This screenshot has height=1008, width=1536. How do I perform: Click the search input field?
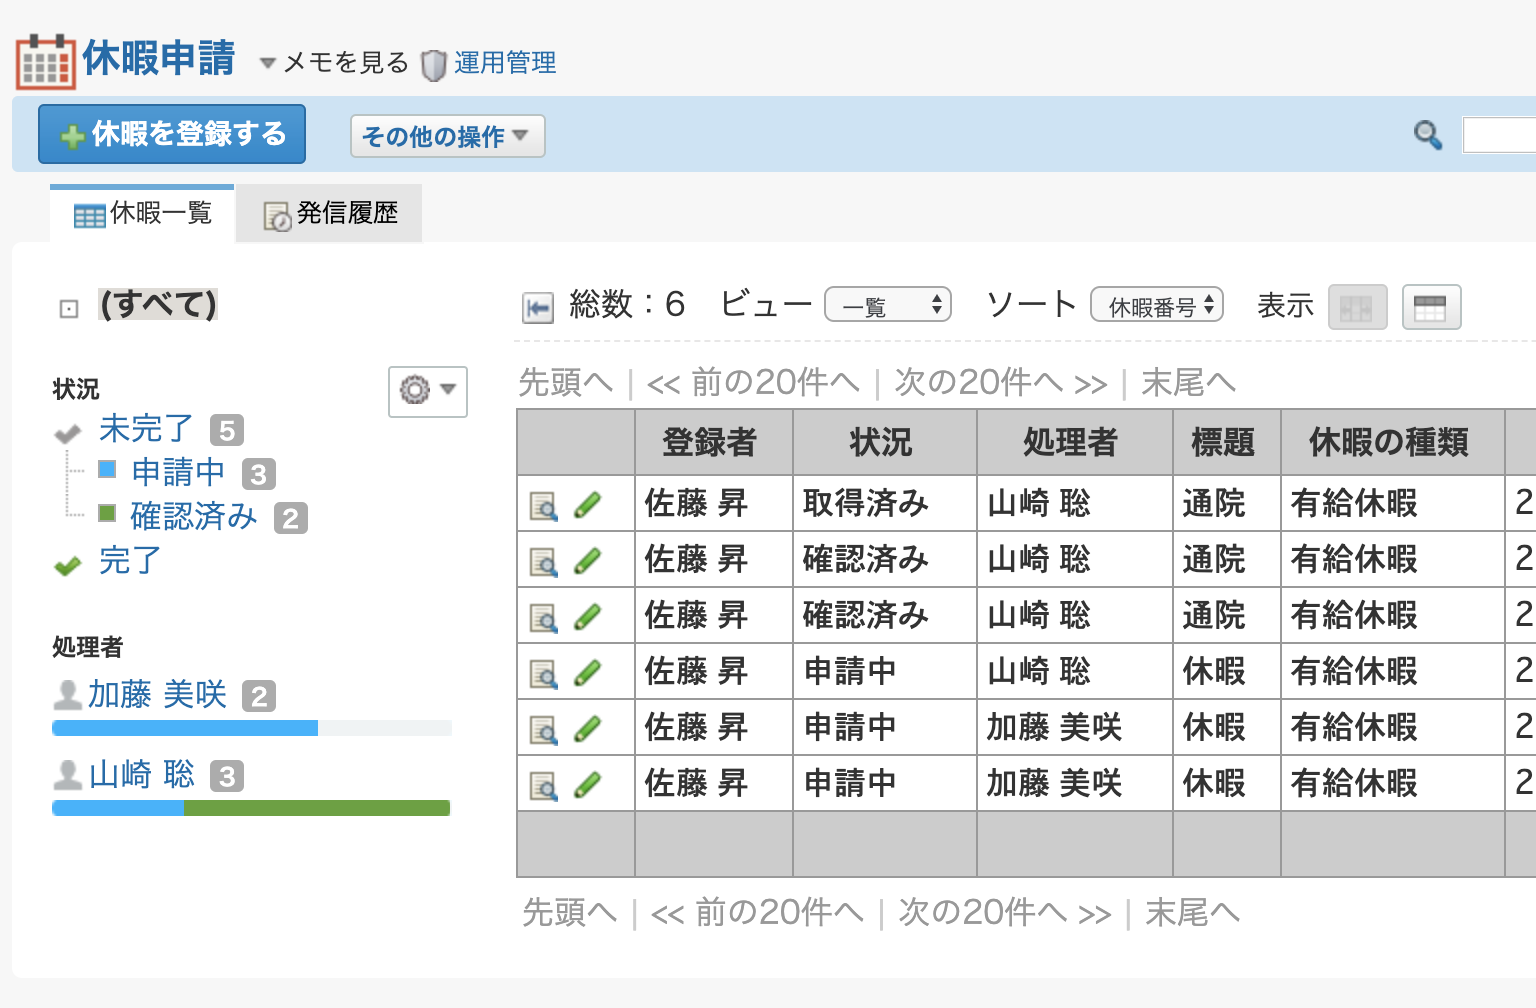click(x=1498, y=135)
